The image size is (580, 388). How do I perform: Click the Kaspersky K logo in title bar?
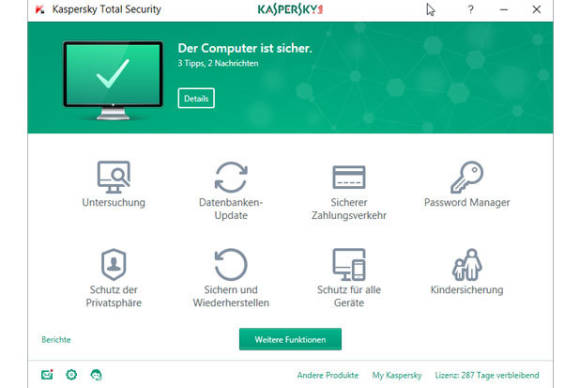(x=40, y=9)
